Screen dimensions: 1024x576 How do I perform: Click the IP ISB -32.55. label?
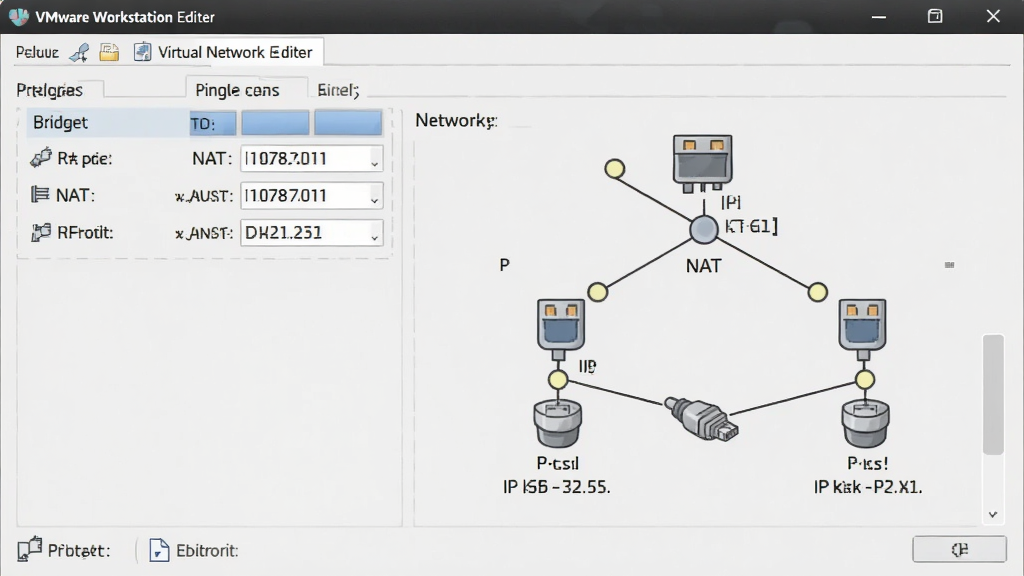click(x=556, y=487)
